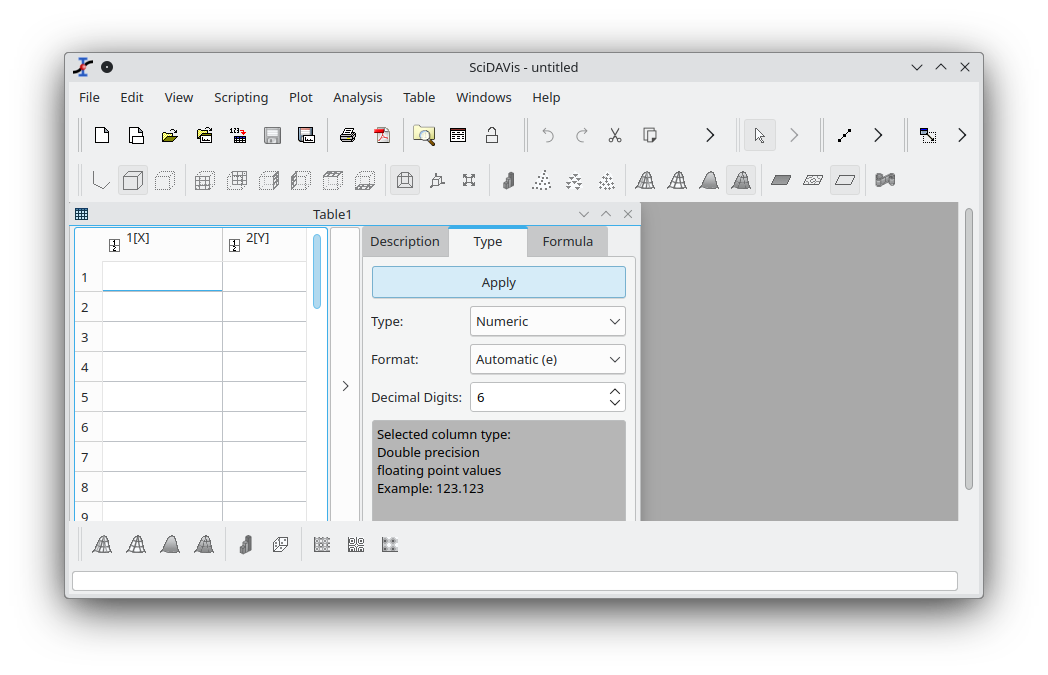Click the Redo arrow icon

(581, 136)
